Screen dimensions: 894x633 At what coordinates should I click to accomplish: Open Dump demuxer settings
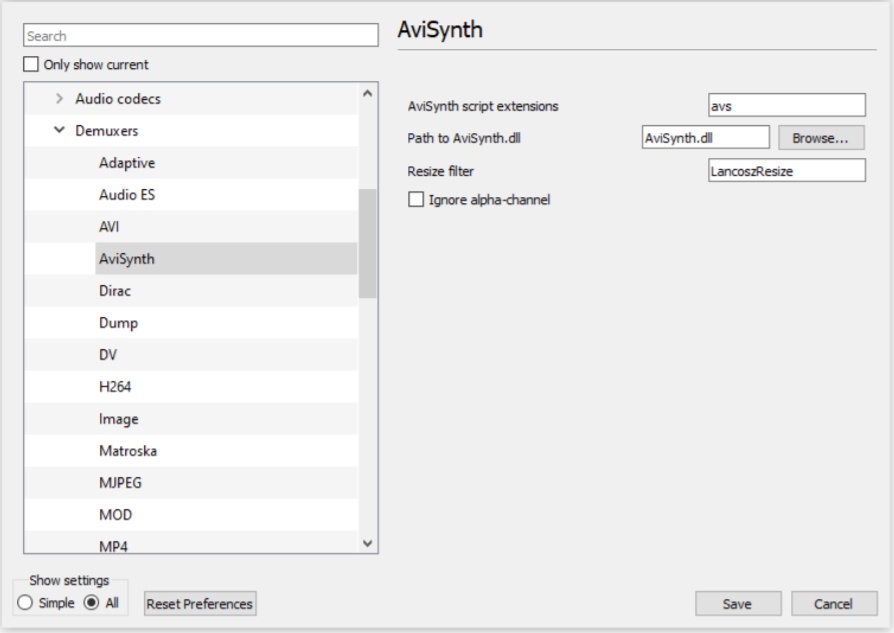tap(118, 322)
